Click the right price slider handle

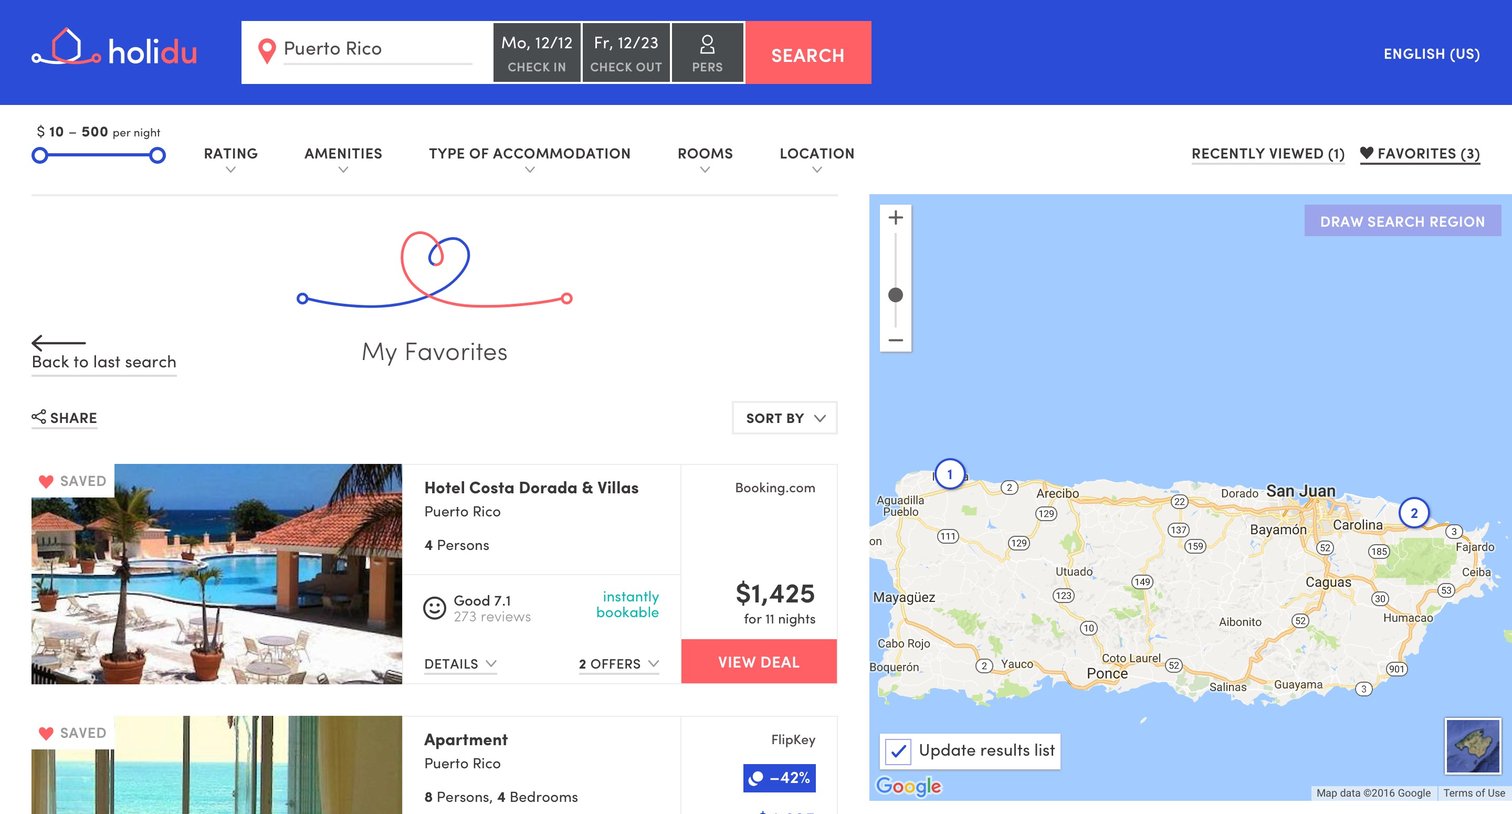(157, 155)
